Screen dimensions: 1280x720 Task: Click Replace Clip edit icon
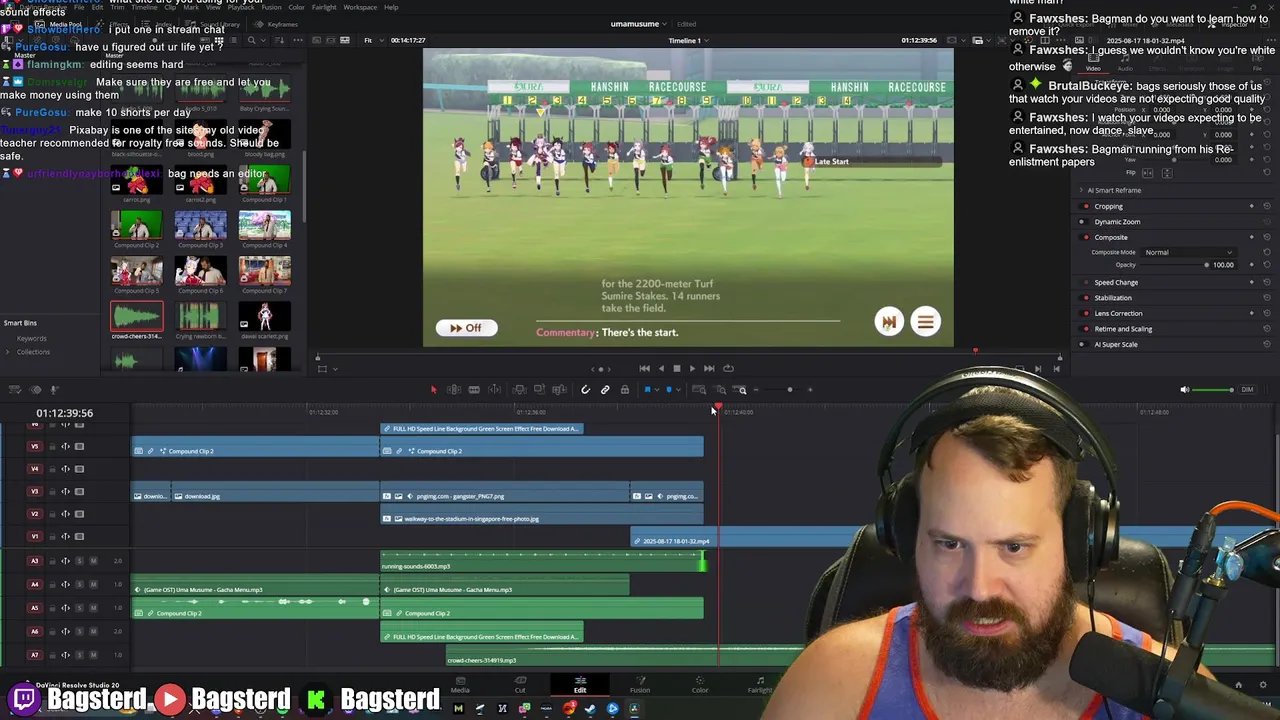(x=559, y=390)
